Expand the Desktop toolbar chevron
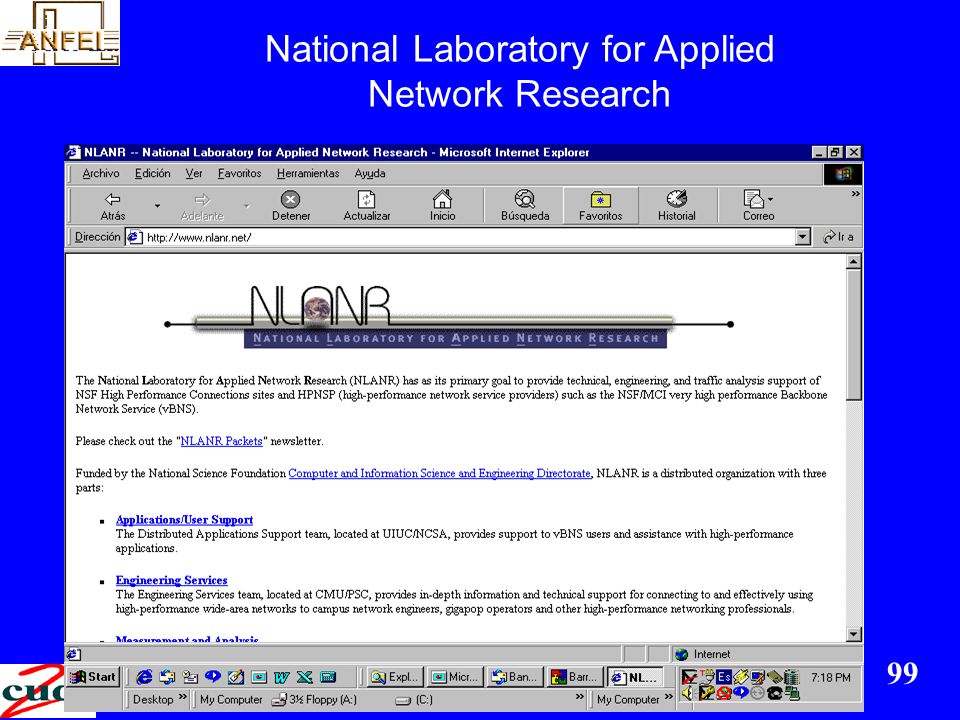 pos(182,697)
